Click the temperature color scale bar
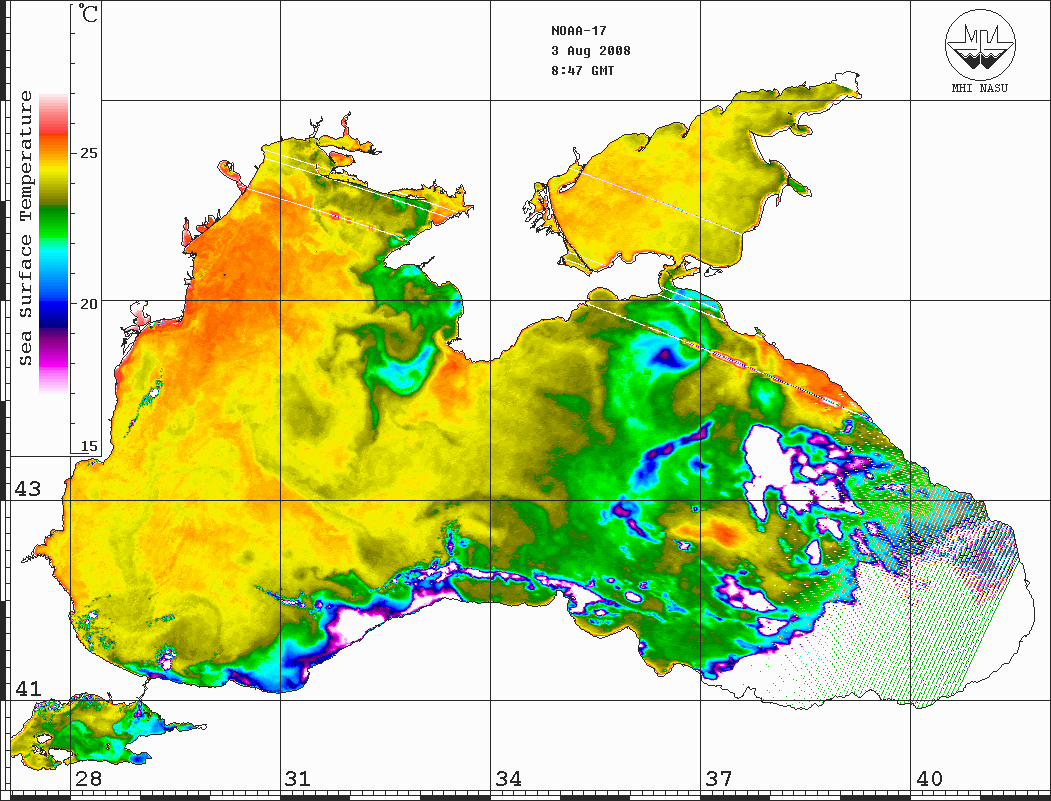Image resolution: width=1051 pixels, height=801 pixels. (x=54, y=243)
